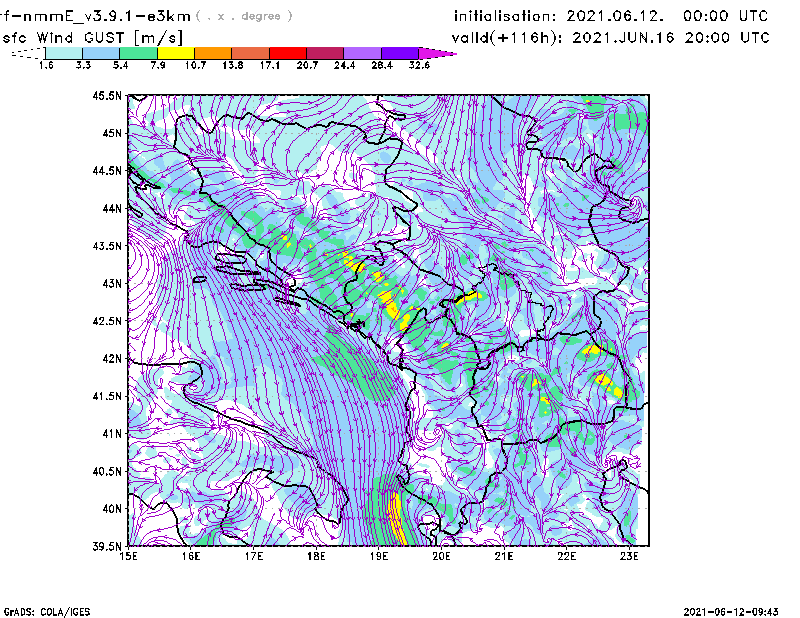Viewport: 800px width, 618px height.
Task: Click the '( . x . degree )' grey text
Action: pos(244,16)
